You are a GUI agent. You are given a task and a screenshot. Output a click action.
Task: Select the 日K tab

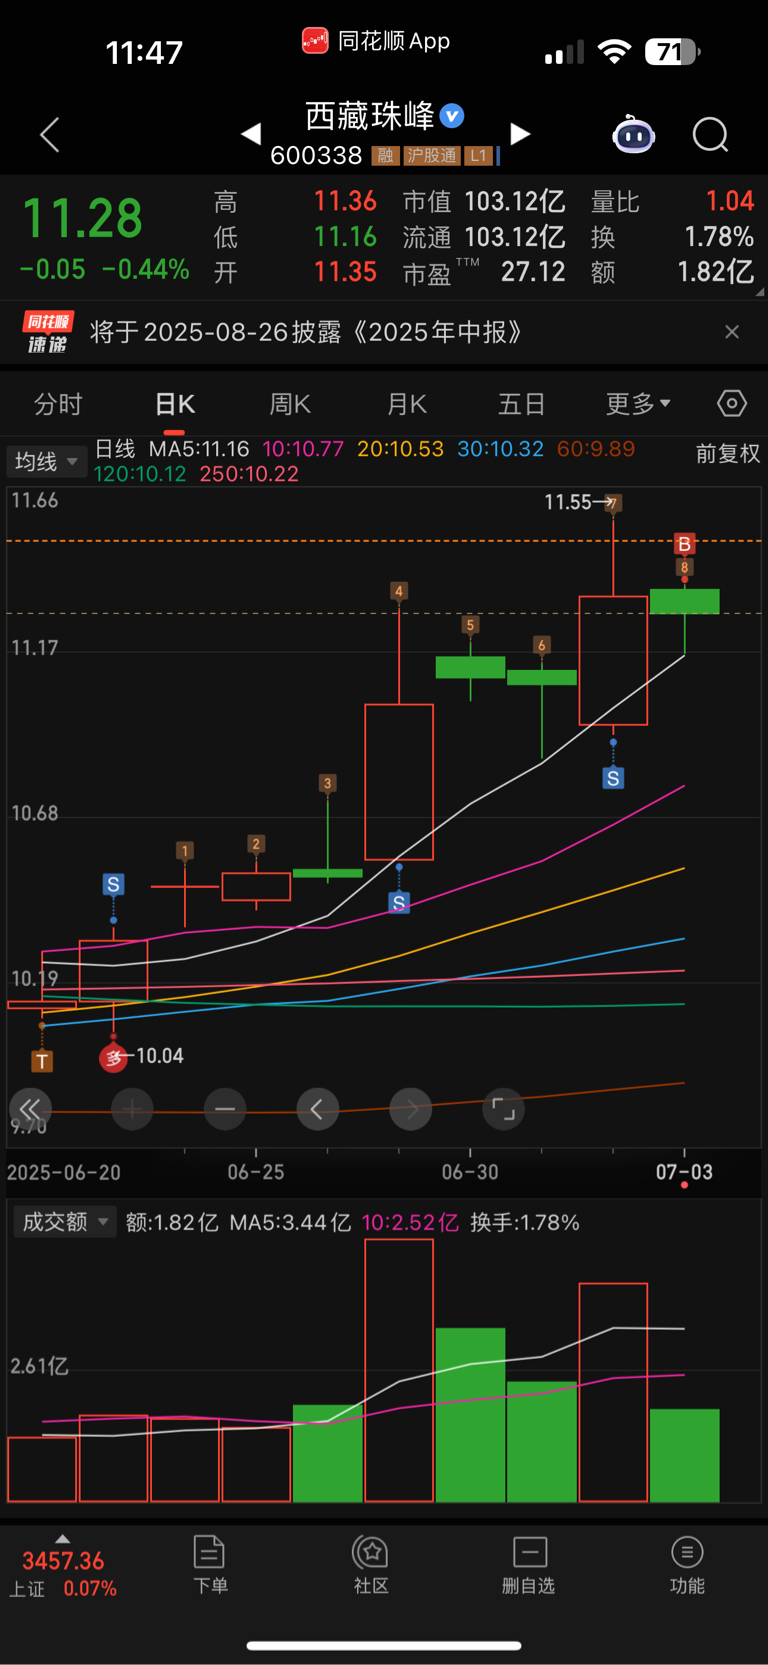pos(175,404)
